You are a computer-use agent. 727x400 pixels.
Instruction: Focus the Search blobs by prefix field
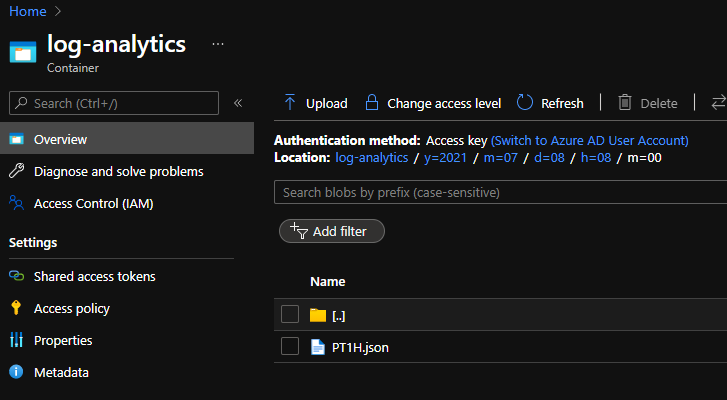(500, 192)
